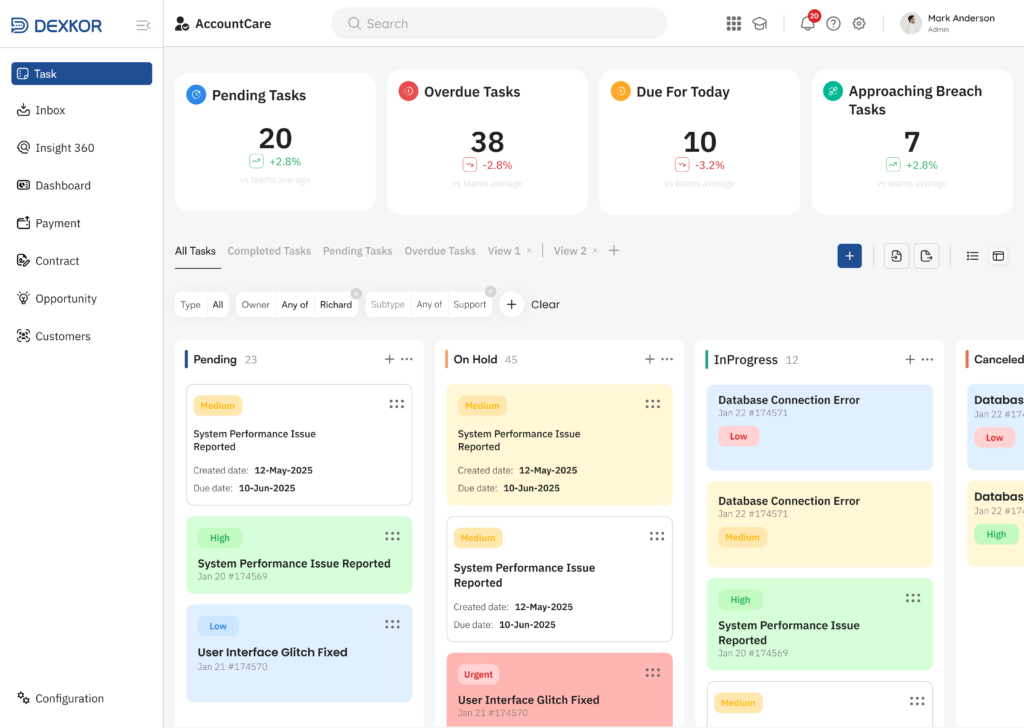Switch to board layout view icon

[998, 256]
